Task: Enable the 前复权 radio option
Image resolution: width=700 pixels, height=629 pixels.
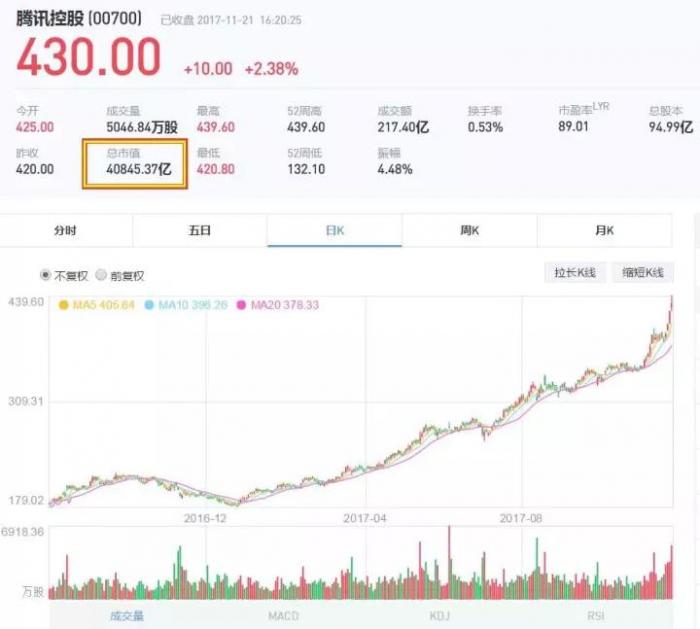Action: (102, 275)
